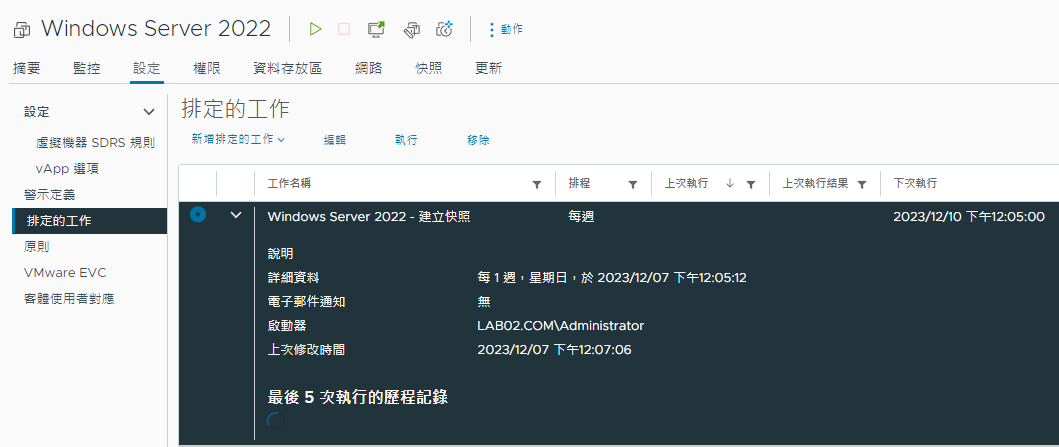Image resolution: width=1059 pixels, height=447 pixels.
Task: Sort by the 下次執行 column header
Action: tap(915, 183)
